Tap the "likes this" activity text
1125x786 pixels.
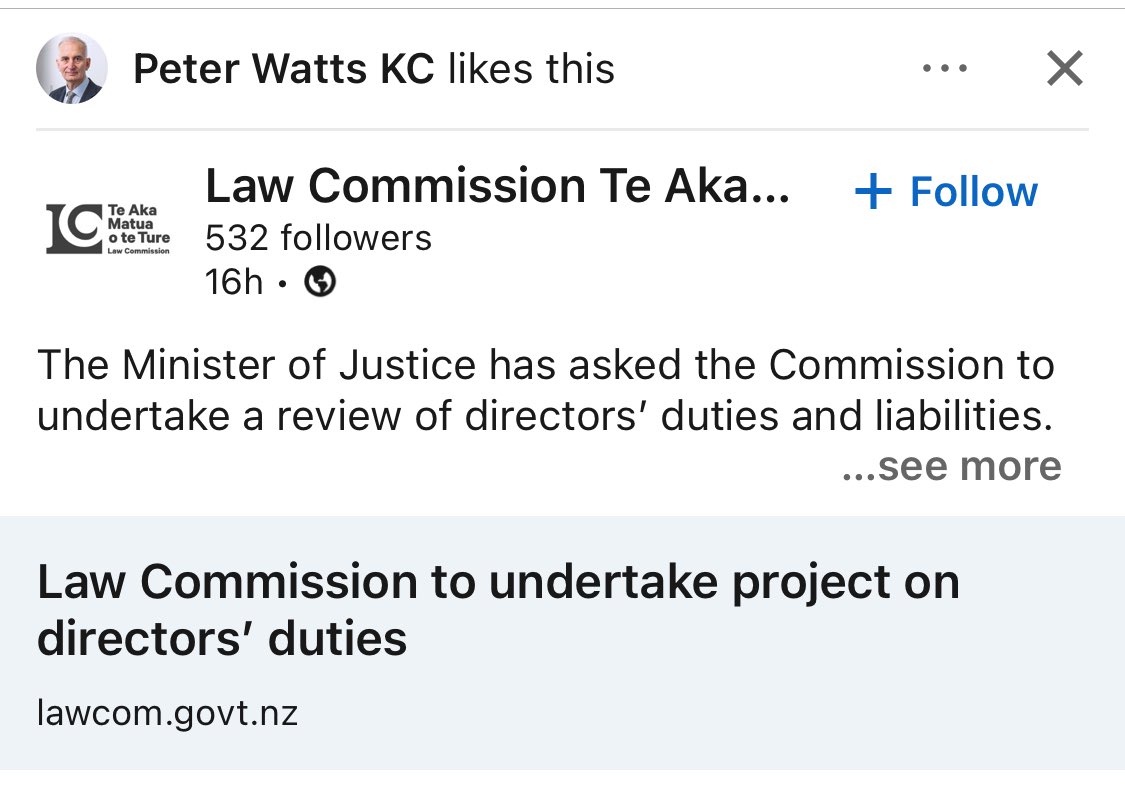pos(531,69)
